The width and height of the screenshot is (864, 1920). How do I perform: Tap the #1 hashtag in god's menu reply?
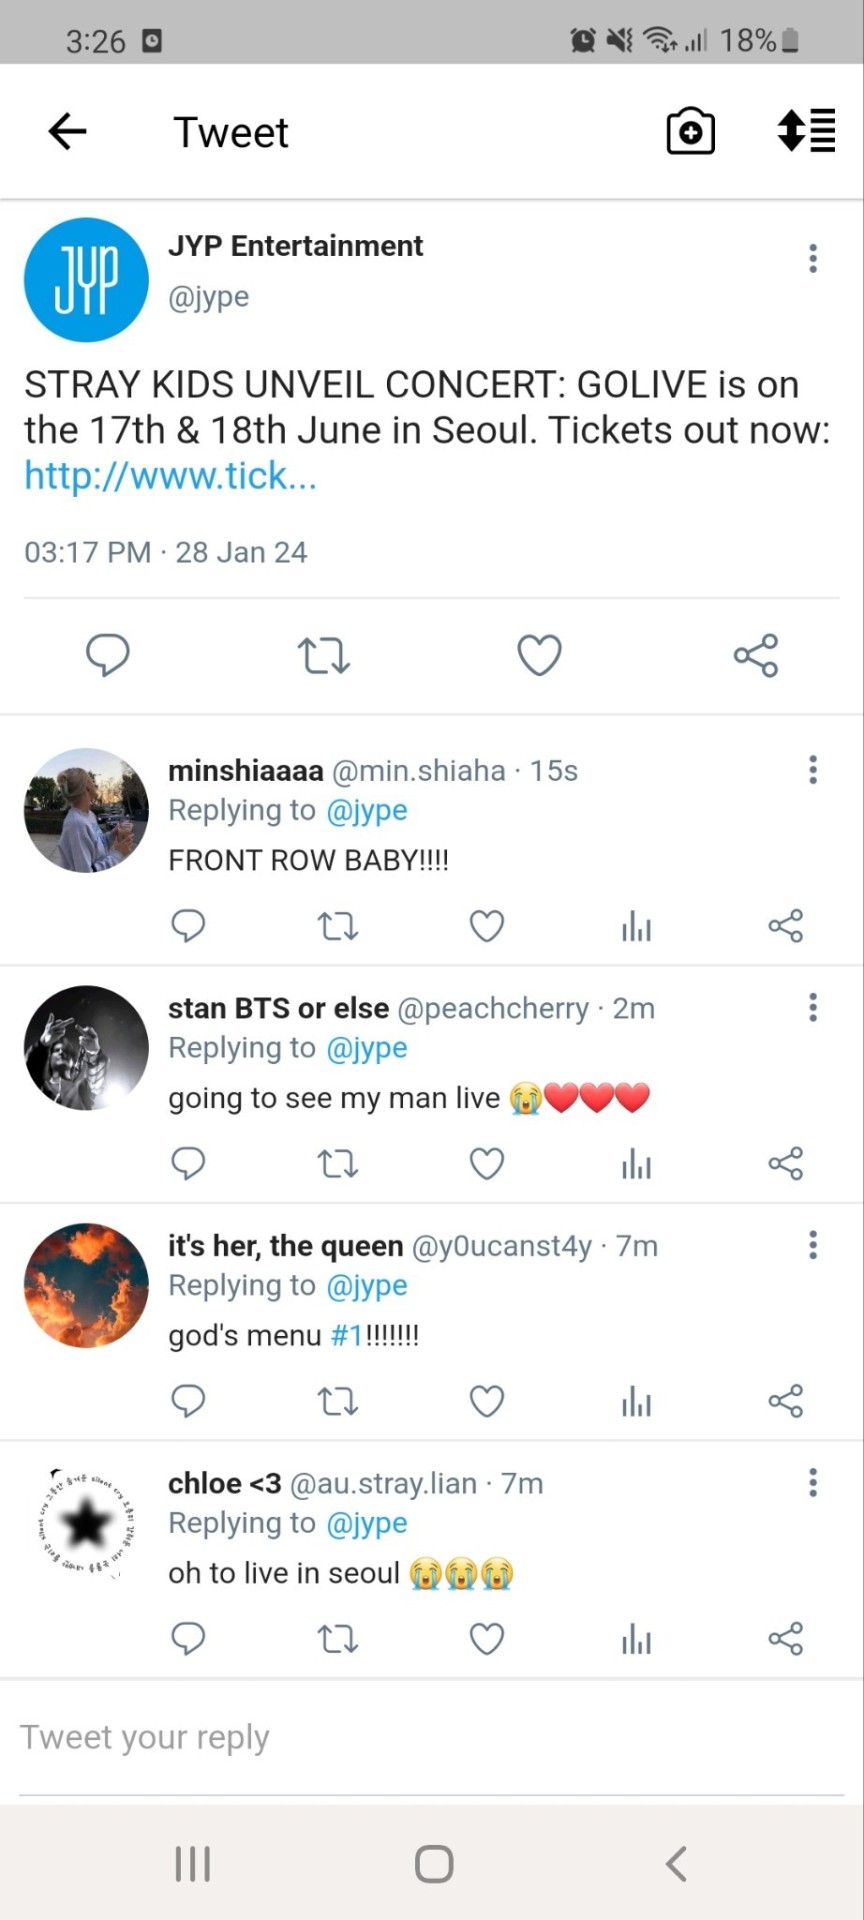(x=346, y=1335)
